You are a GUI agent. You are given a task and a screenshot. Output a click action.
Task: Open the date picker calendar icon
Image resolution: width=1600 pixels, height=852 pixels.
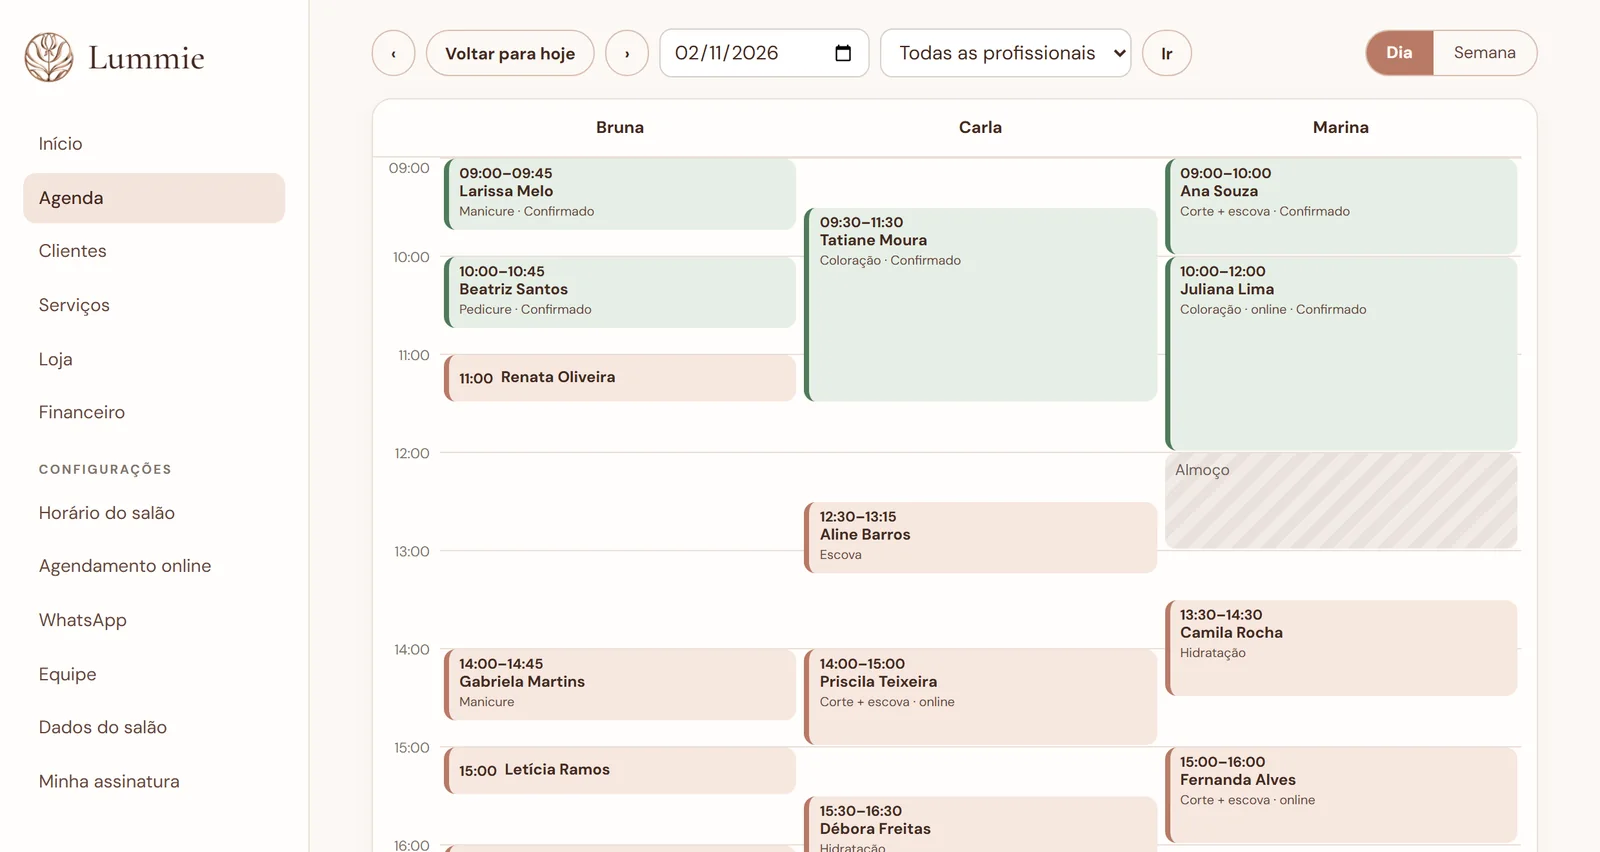click(843, 53)
